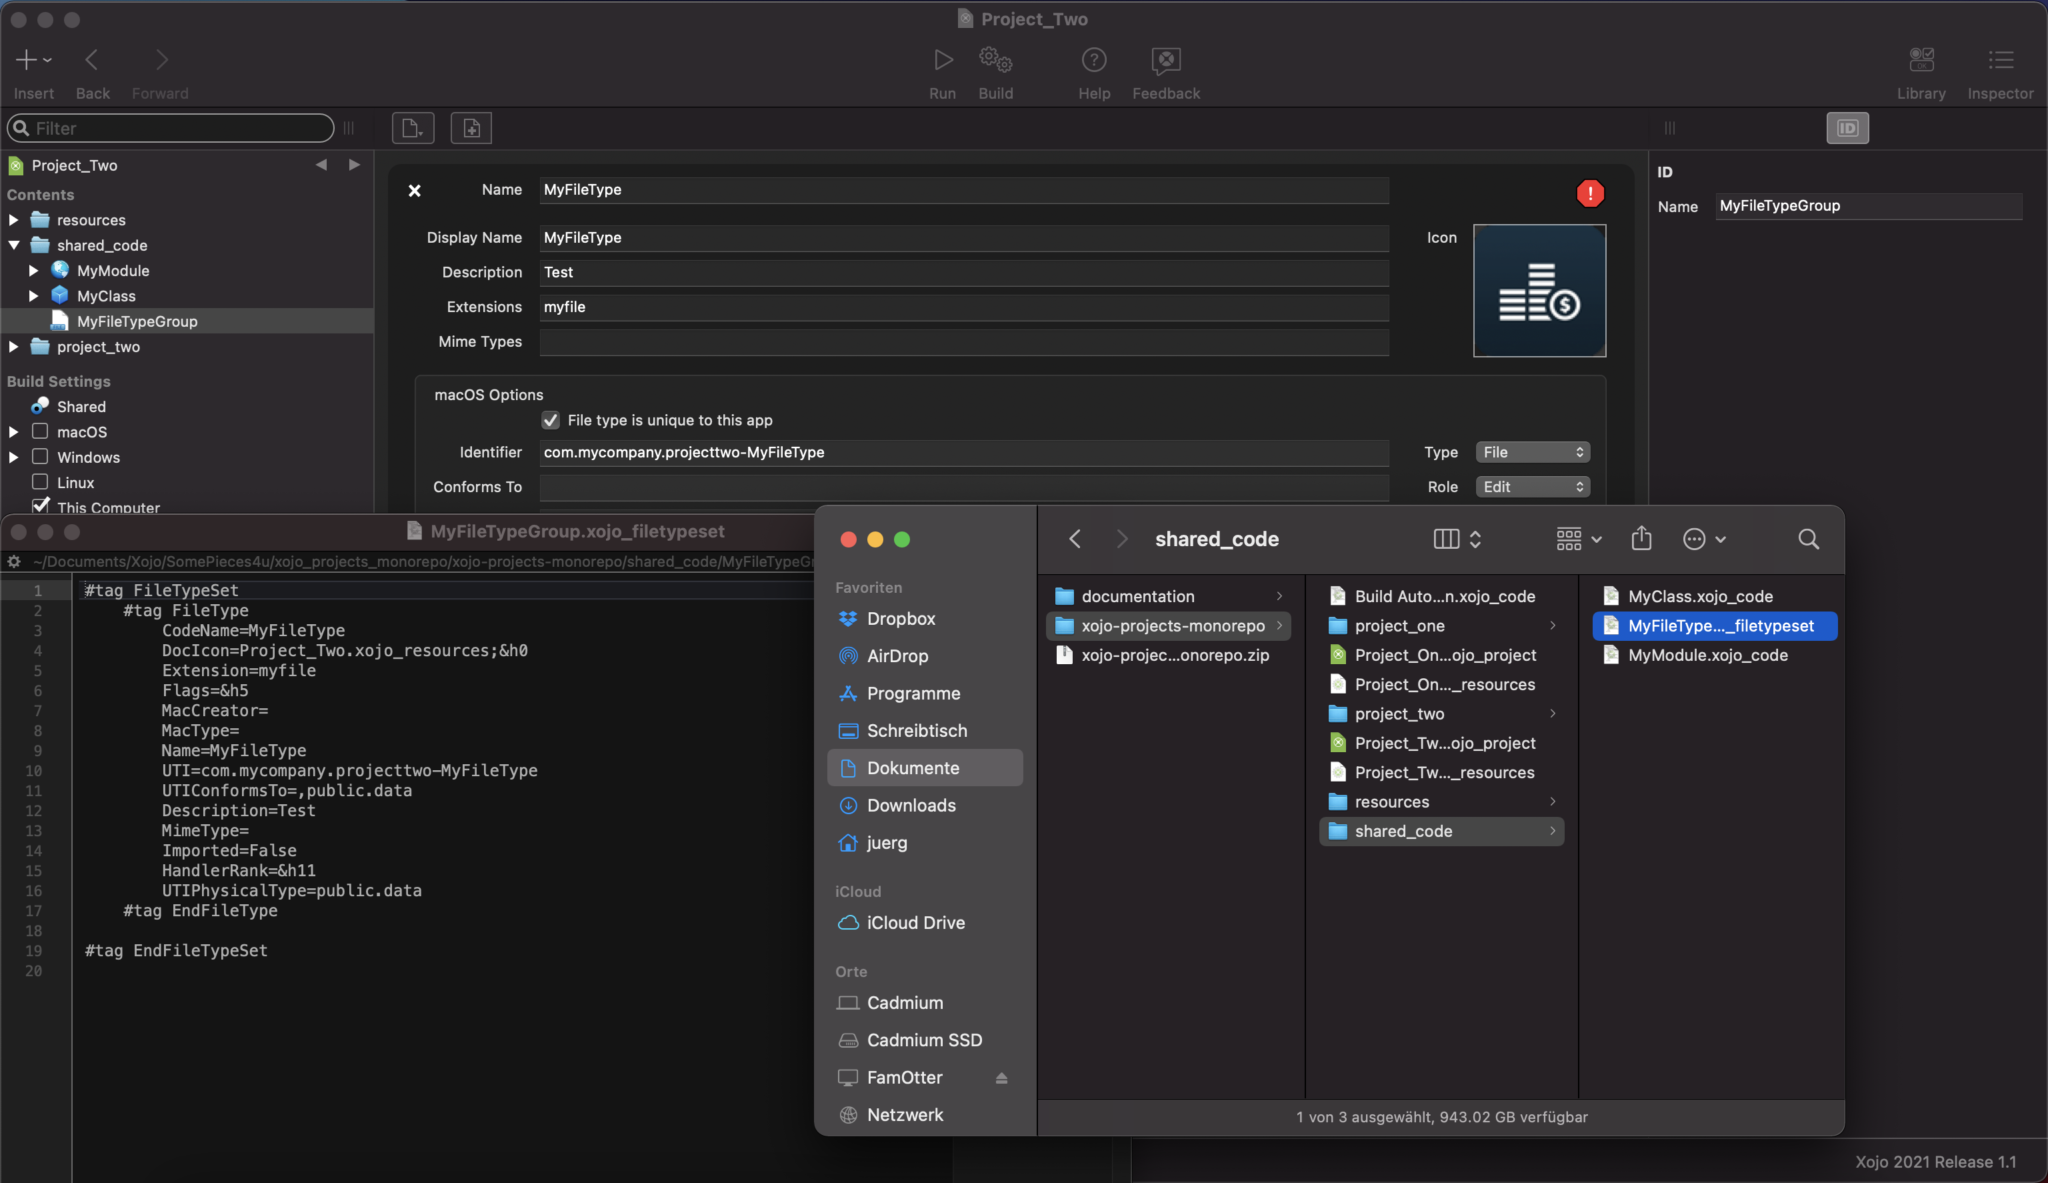Click the Description field with Test

click(x=964, y=272)
